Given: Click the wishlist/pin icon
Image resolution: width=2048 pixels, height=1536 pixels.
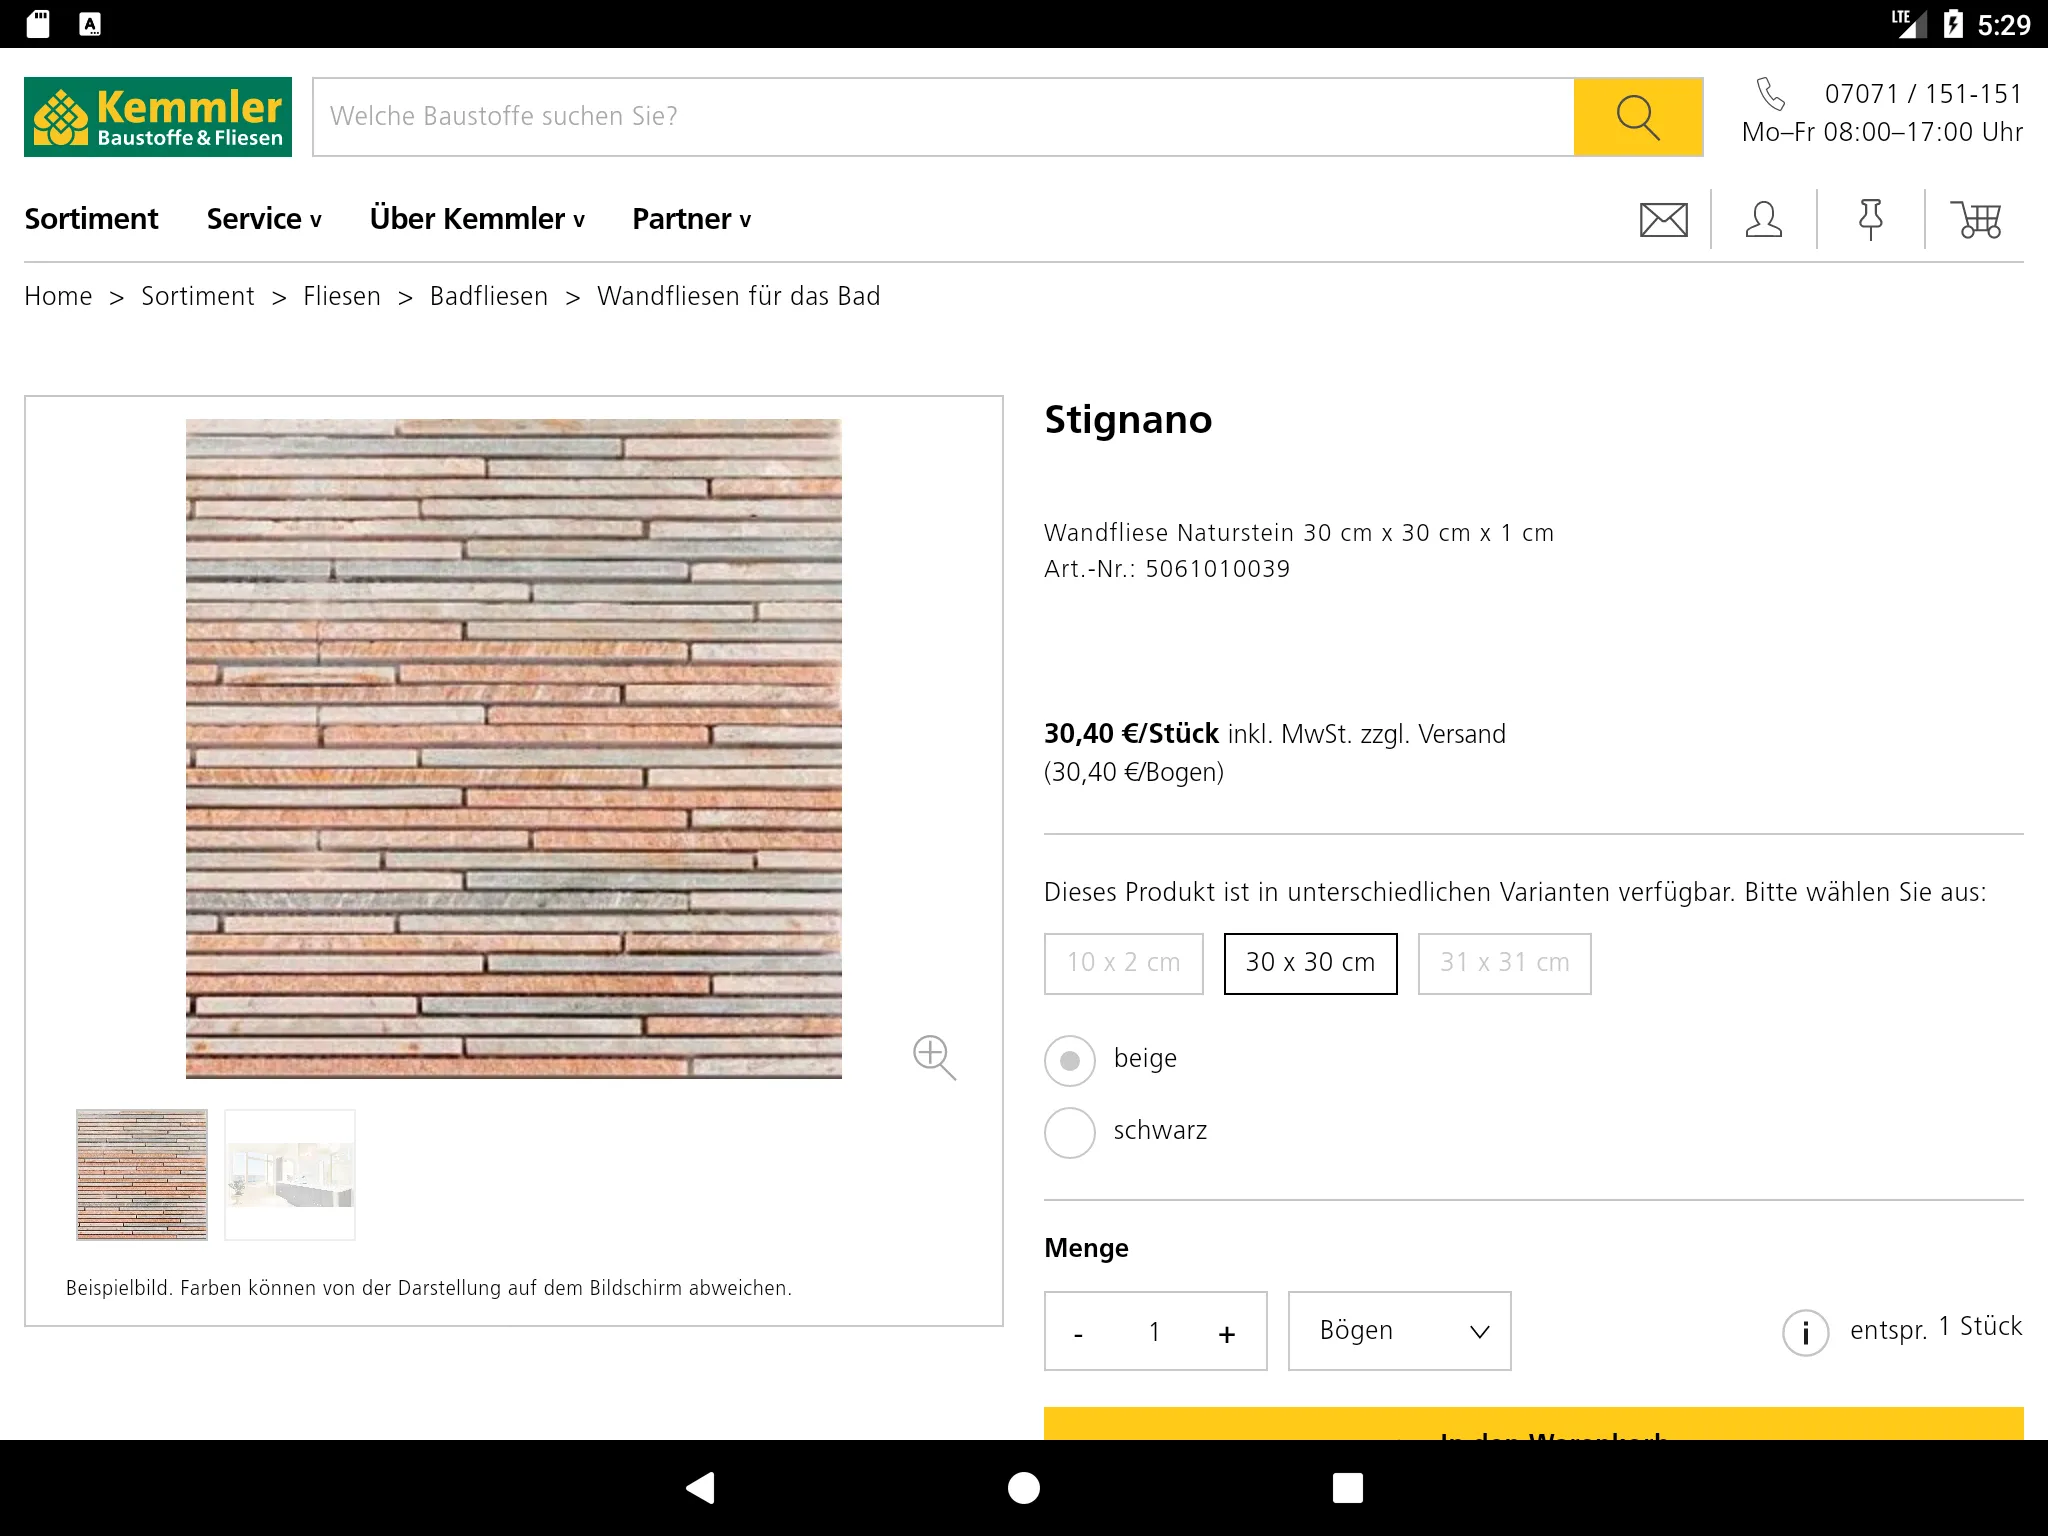Looking at the screenshot, I should pyautogui.click(x=1867, y=218).
